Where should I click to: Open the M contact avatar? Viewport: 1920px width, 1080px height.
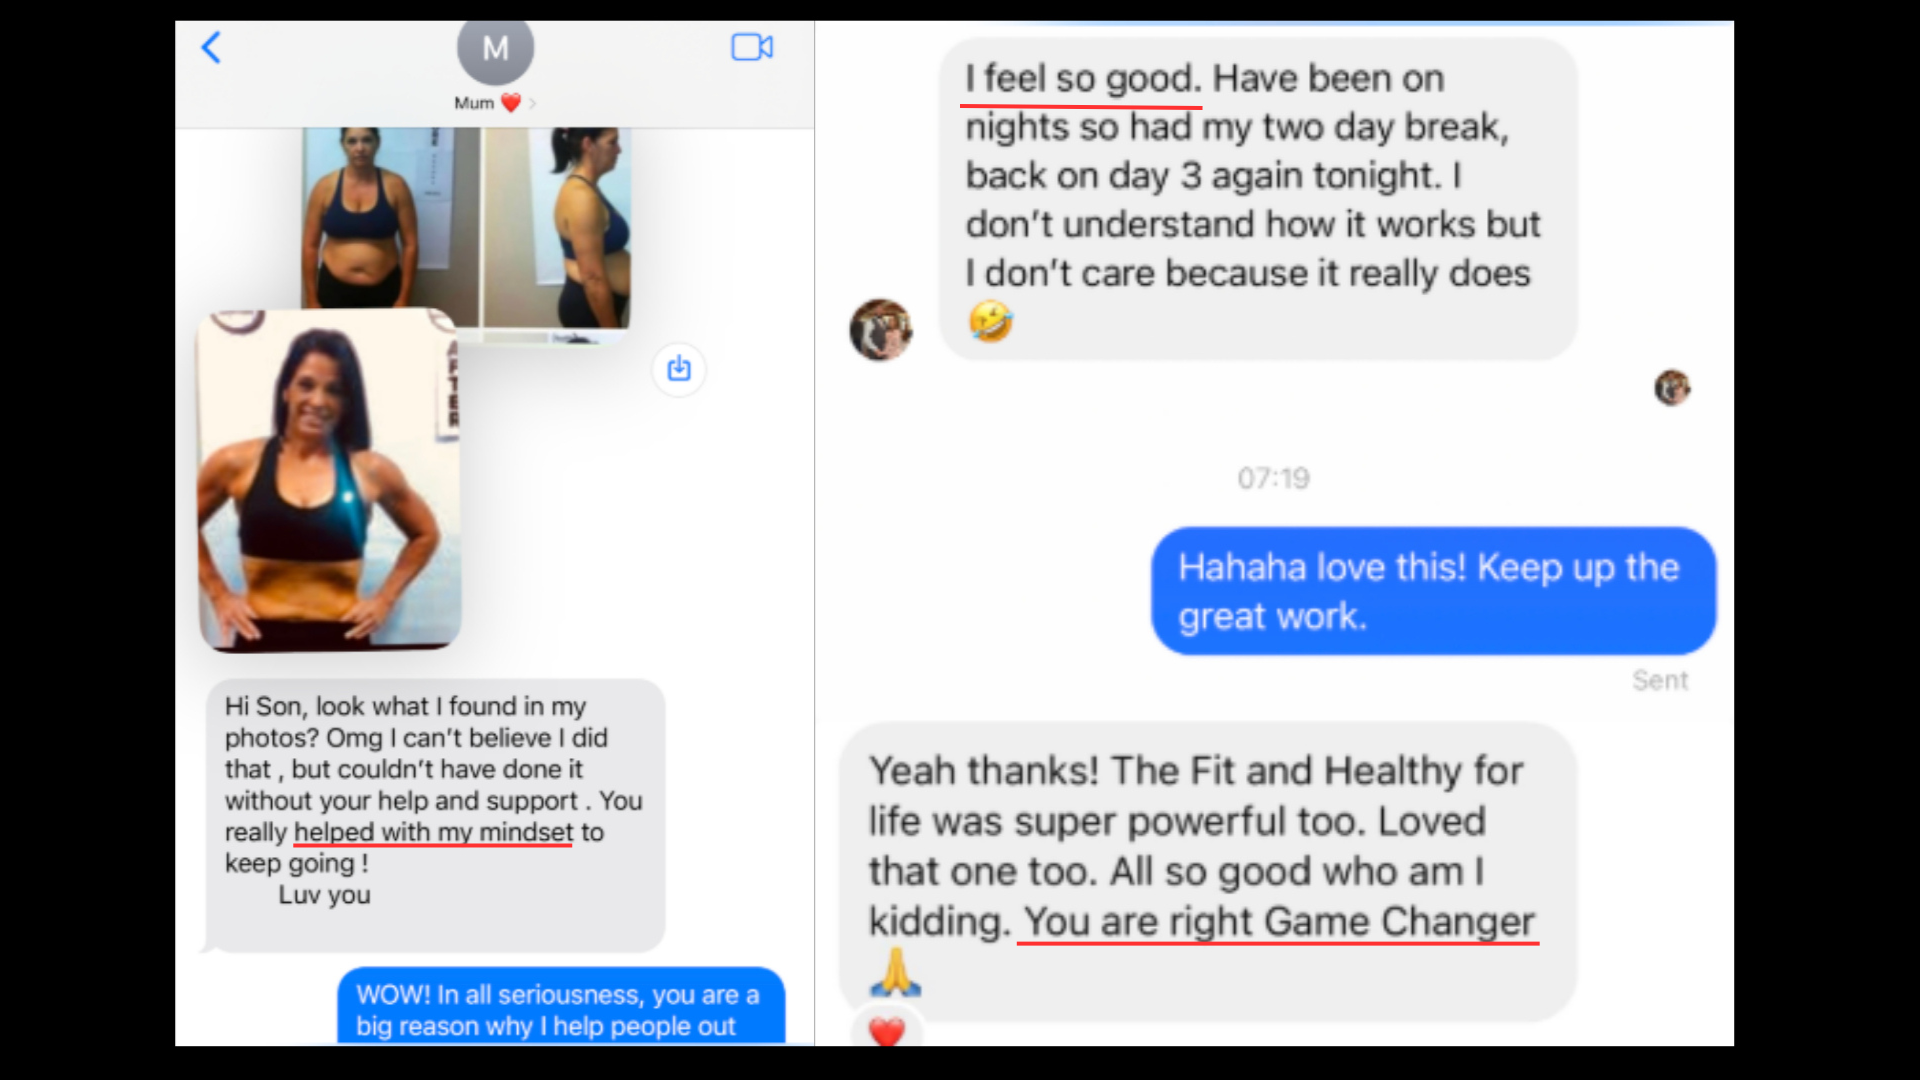pos(495,50)
